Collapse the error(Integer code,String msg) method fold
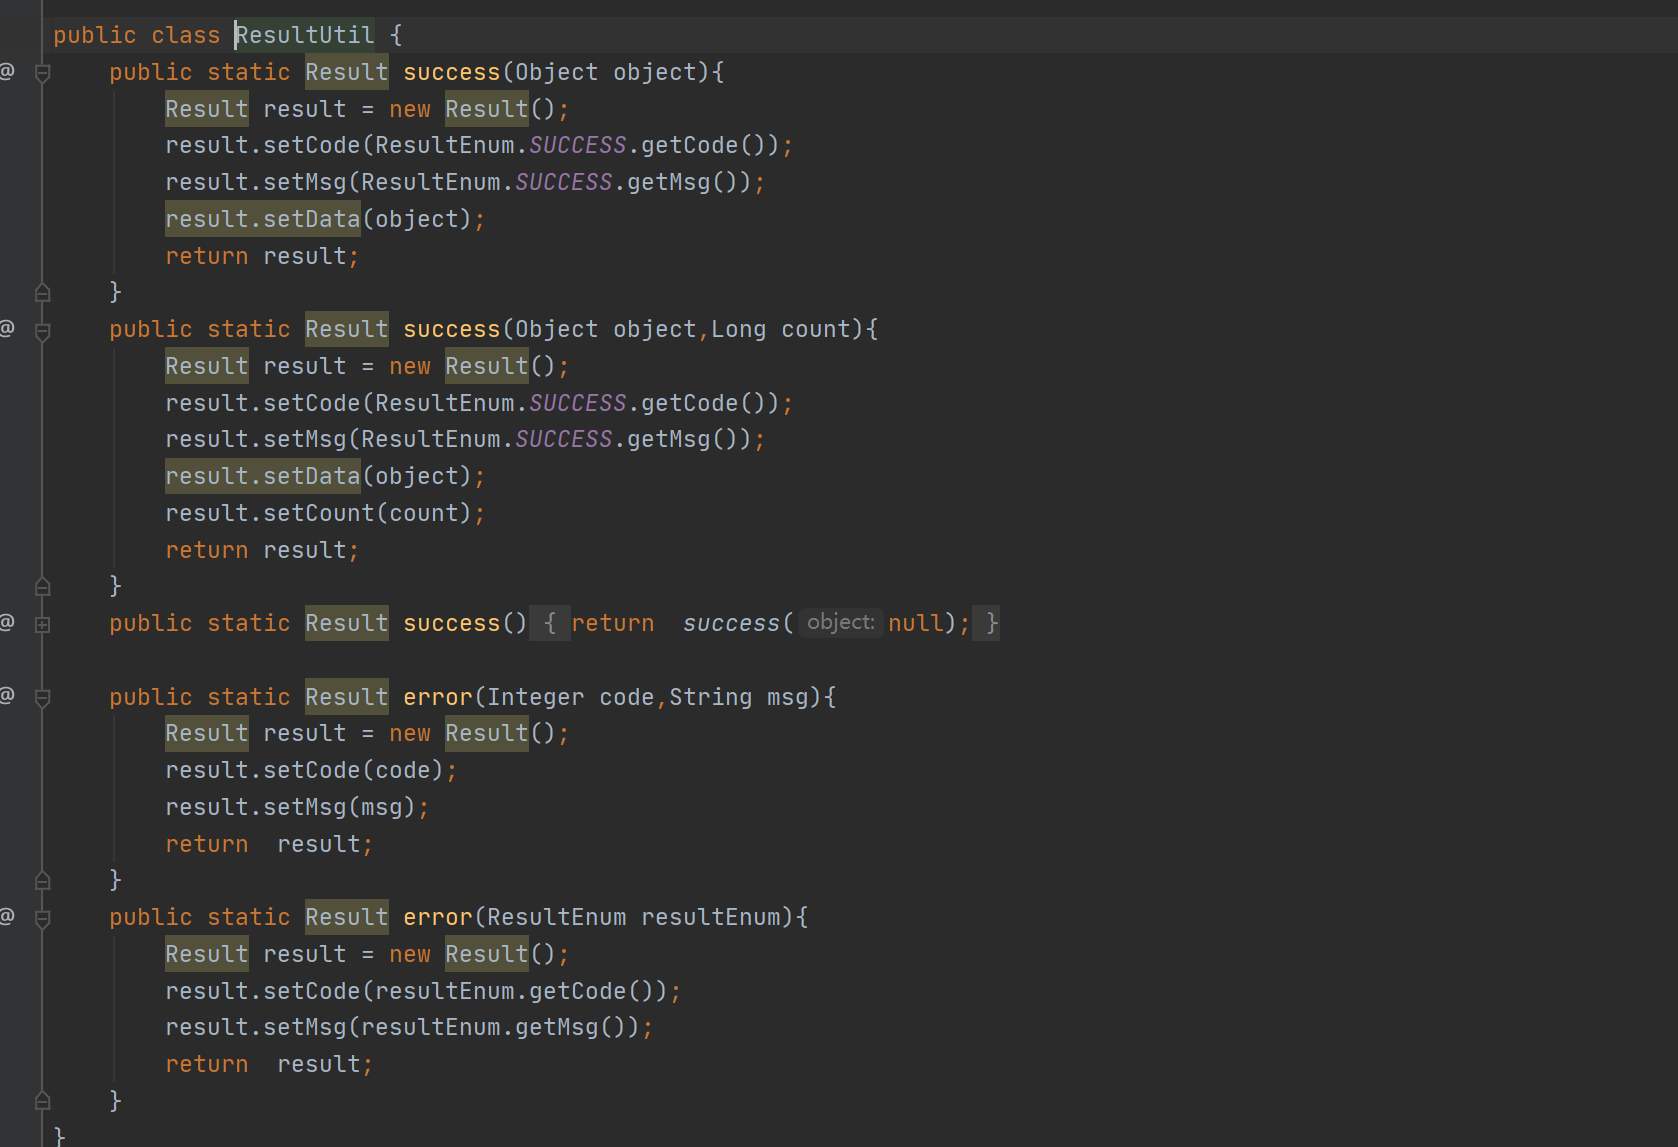Viewport: 1678px width, 1147px height. point(42,698)
